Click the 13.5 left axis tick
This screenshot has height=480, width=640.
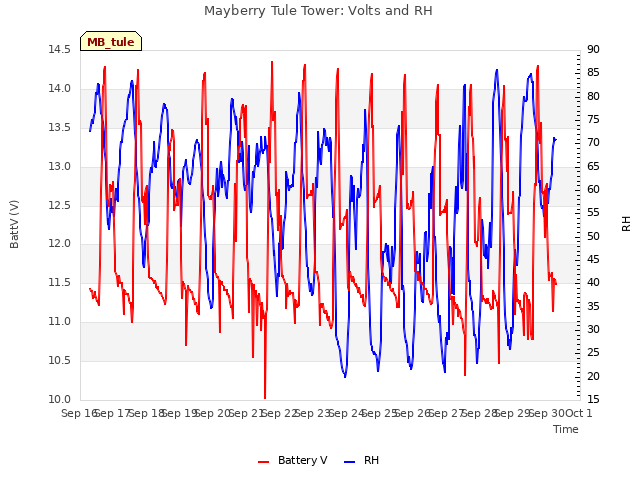click(x=60, y=127)
